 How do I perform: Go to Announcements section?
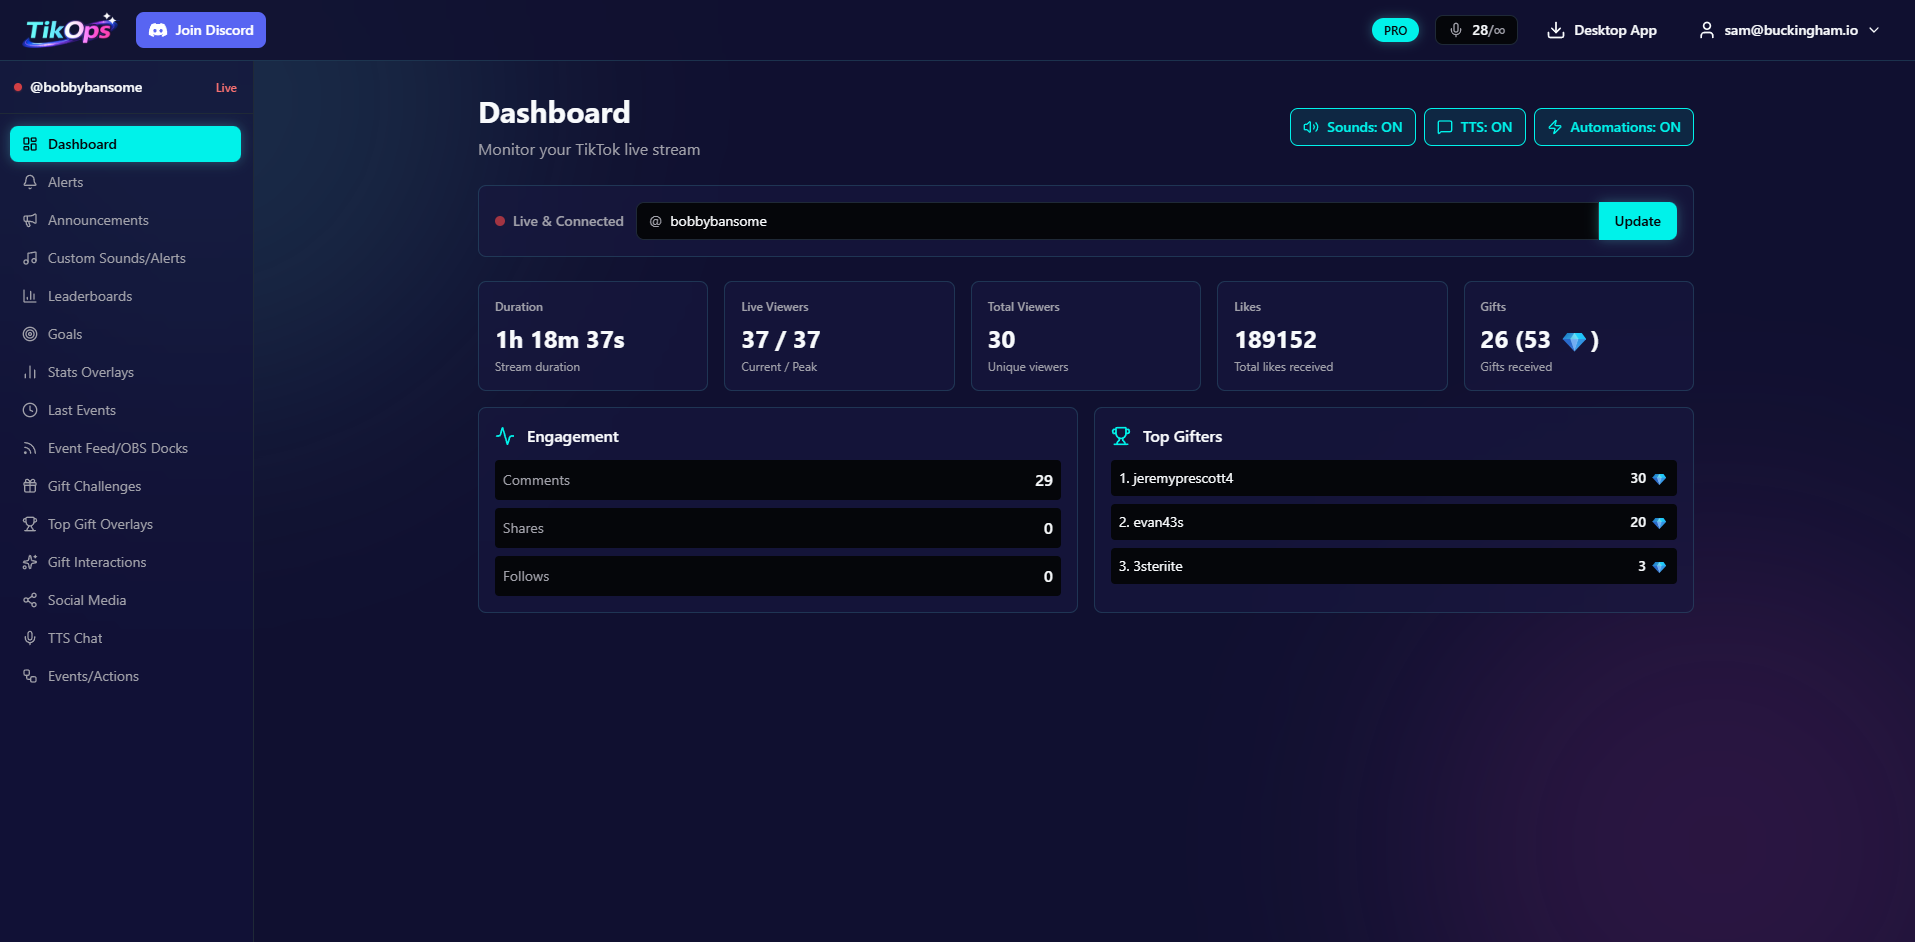click(125, 220)
